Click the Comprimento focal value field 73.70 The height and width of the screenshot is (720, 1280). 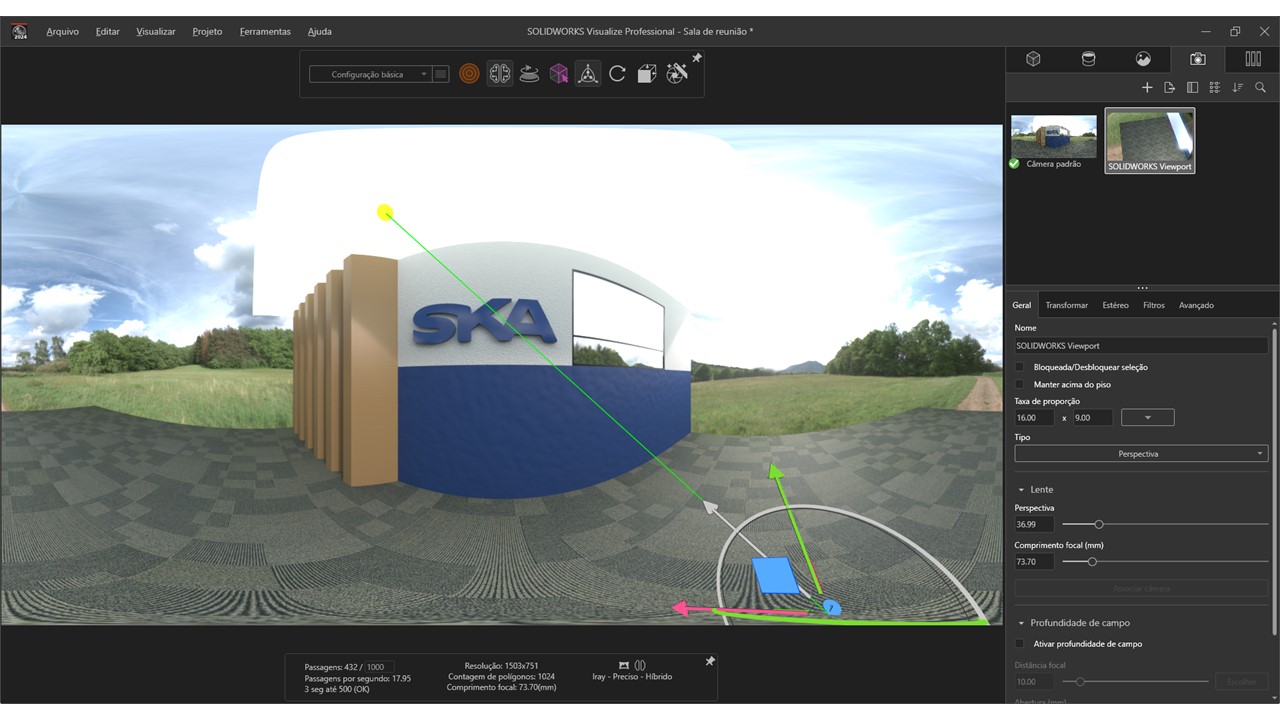click(x=1034, y=562)
